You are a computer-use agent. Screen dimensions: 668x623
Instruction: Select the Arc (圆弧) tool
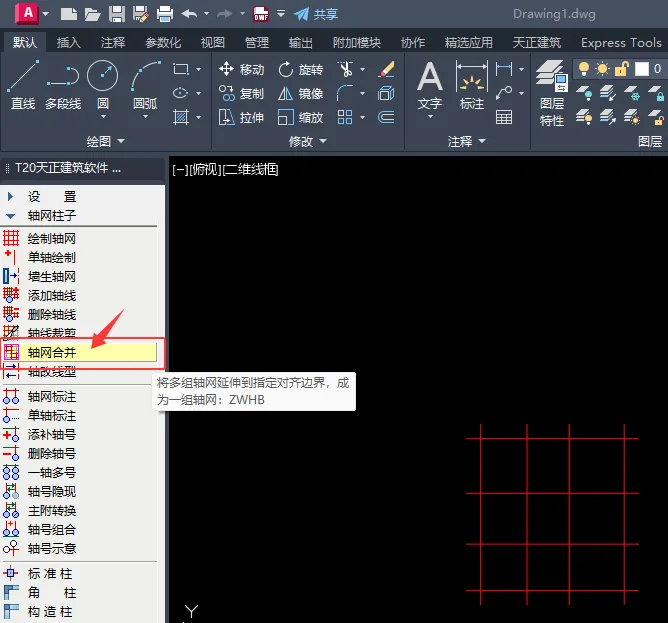tap(145, 84)
